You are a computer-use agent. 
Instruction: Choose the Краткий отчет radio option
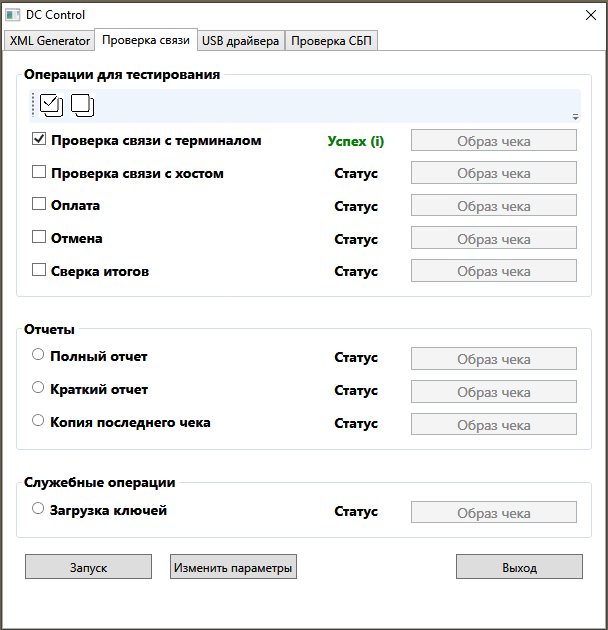(x=38, y=388)
